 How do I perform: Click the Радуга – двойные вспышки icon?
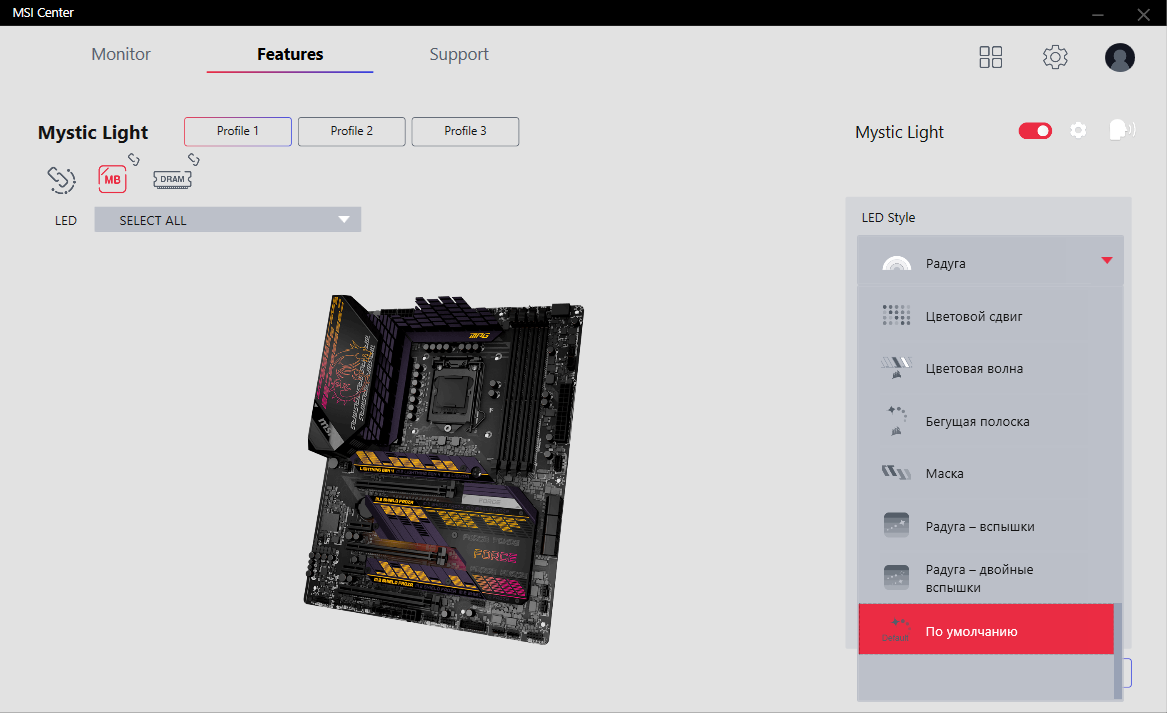[896, 578]
